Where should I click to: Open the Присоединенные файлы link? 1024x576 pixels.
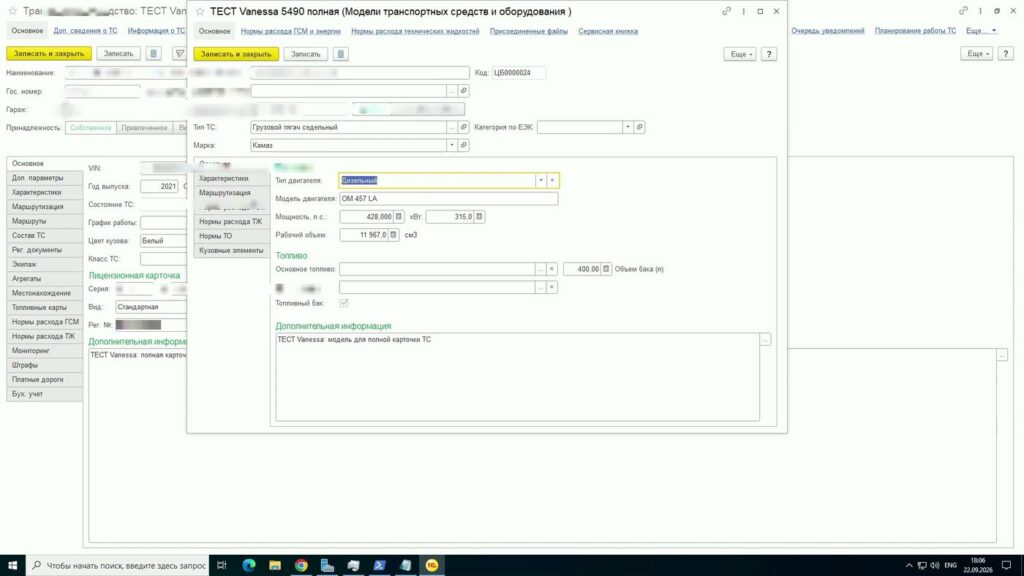click(529, 31)
